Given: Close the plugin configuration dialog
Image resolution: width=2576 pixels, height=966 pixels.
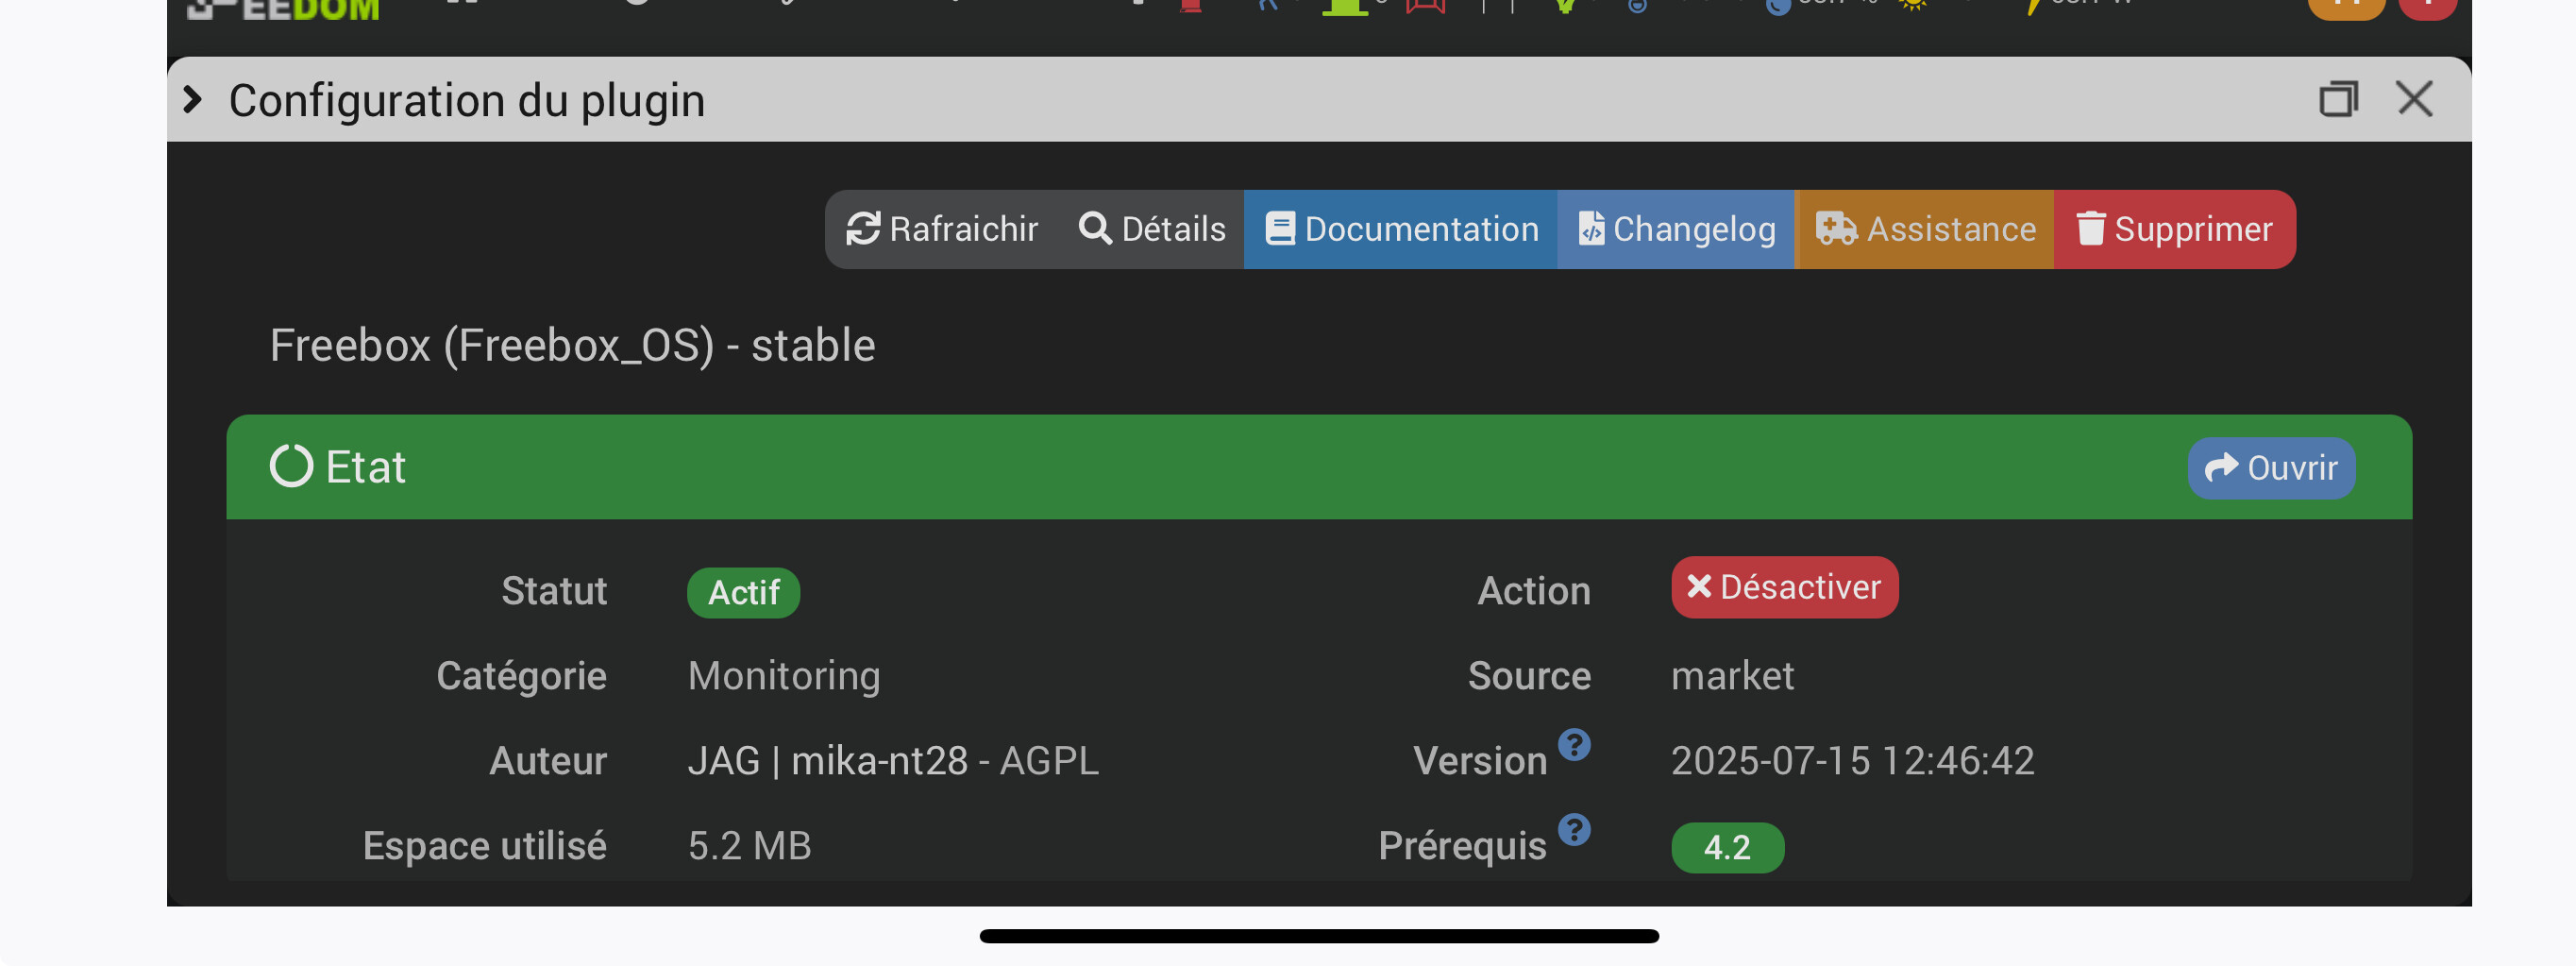Looking at the screenshot, I should (x=2414, y=99).
